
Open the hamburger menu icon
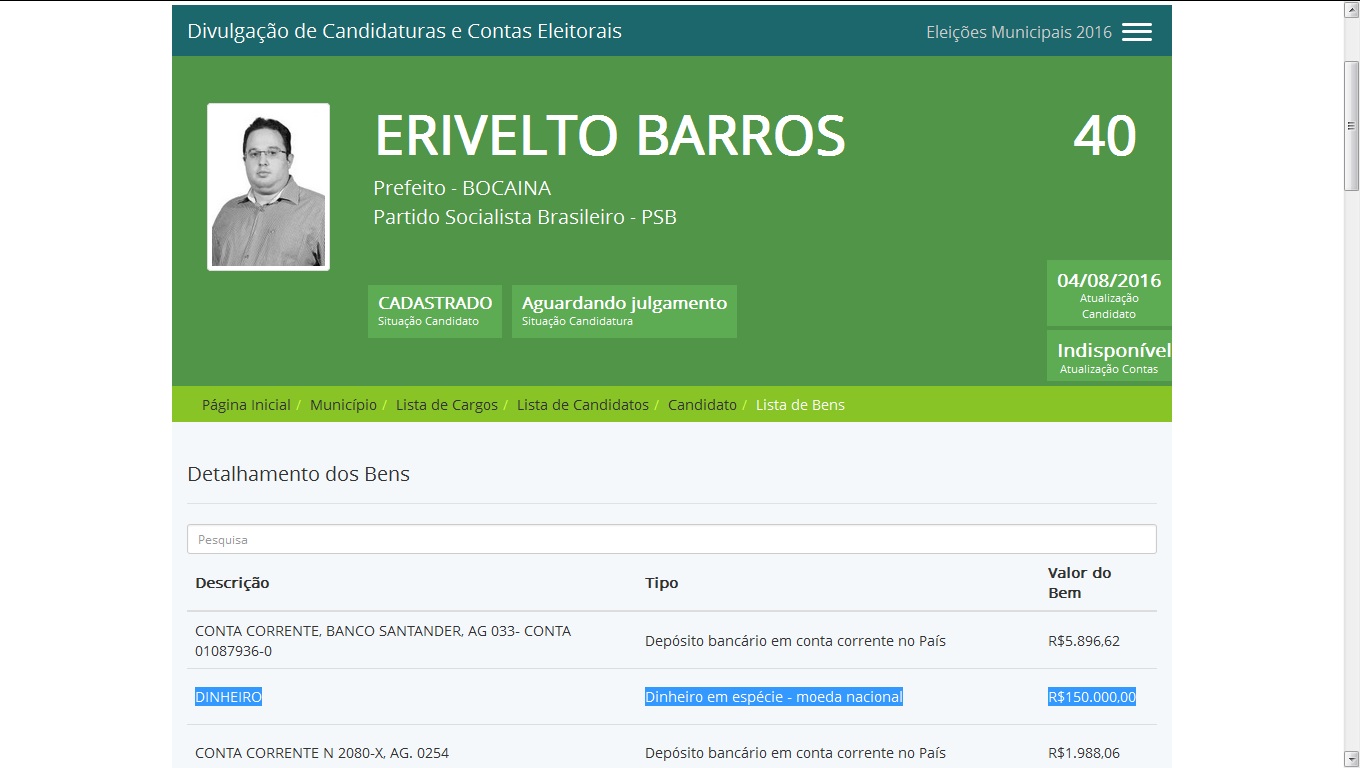coord(1137,32)
